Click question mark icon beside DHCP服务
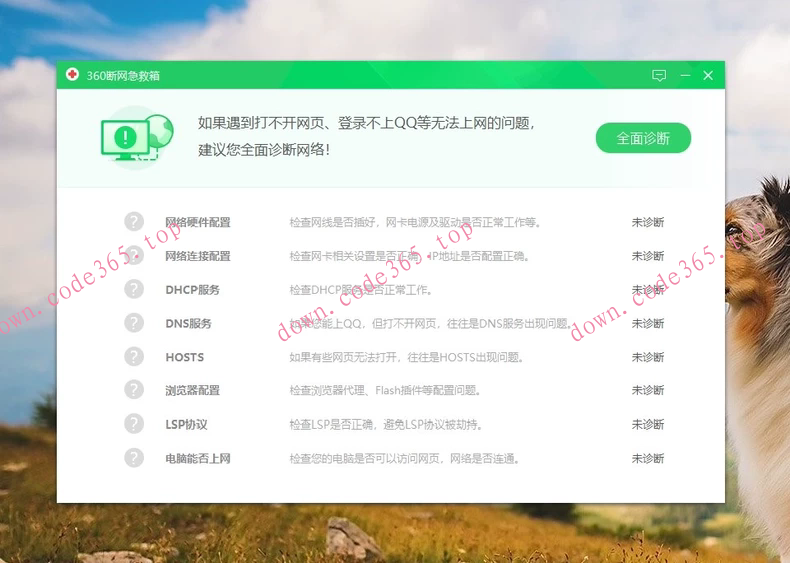This screenshot has height=563, width=790. pos(134,289)
